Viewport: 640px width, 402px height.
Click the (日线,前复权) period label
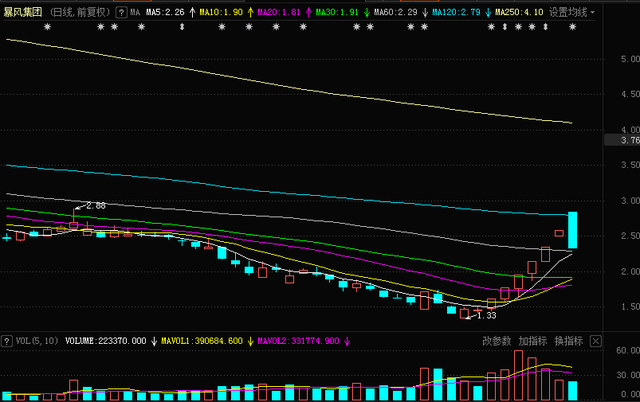coord(80,13)
